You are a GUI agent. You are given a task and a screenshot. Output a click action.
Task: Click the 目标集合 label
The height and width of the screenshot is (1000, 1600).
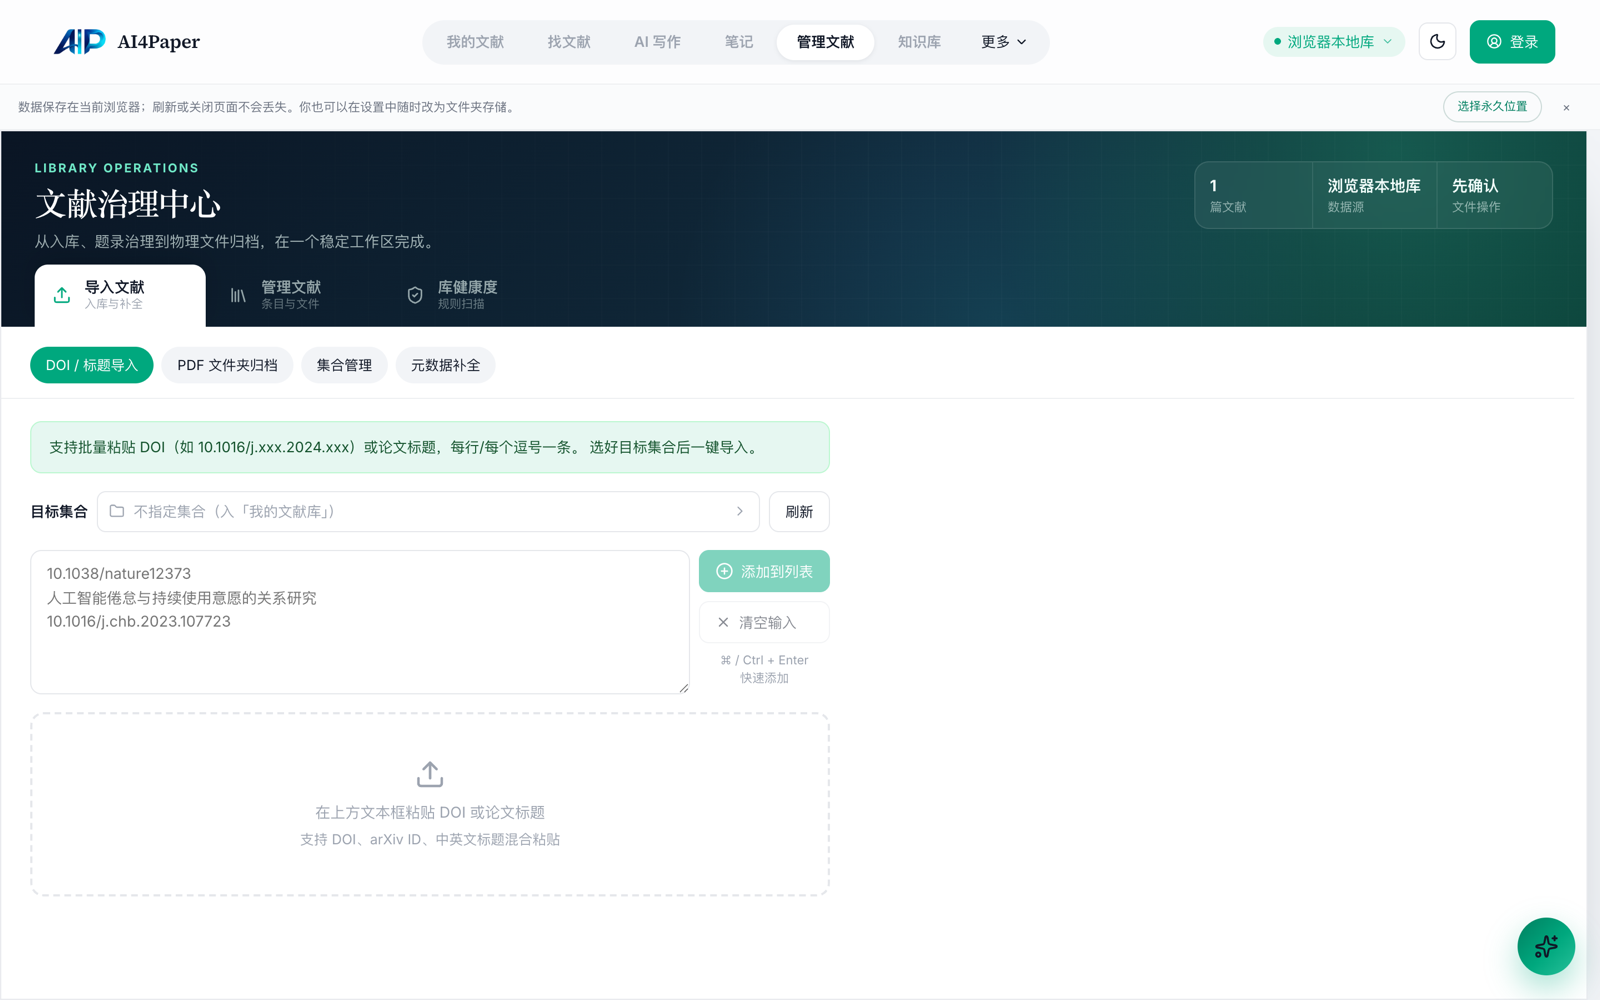click(x=59, y=511)
